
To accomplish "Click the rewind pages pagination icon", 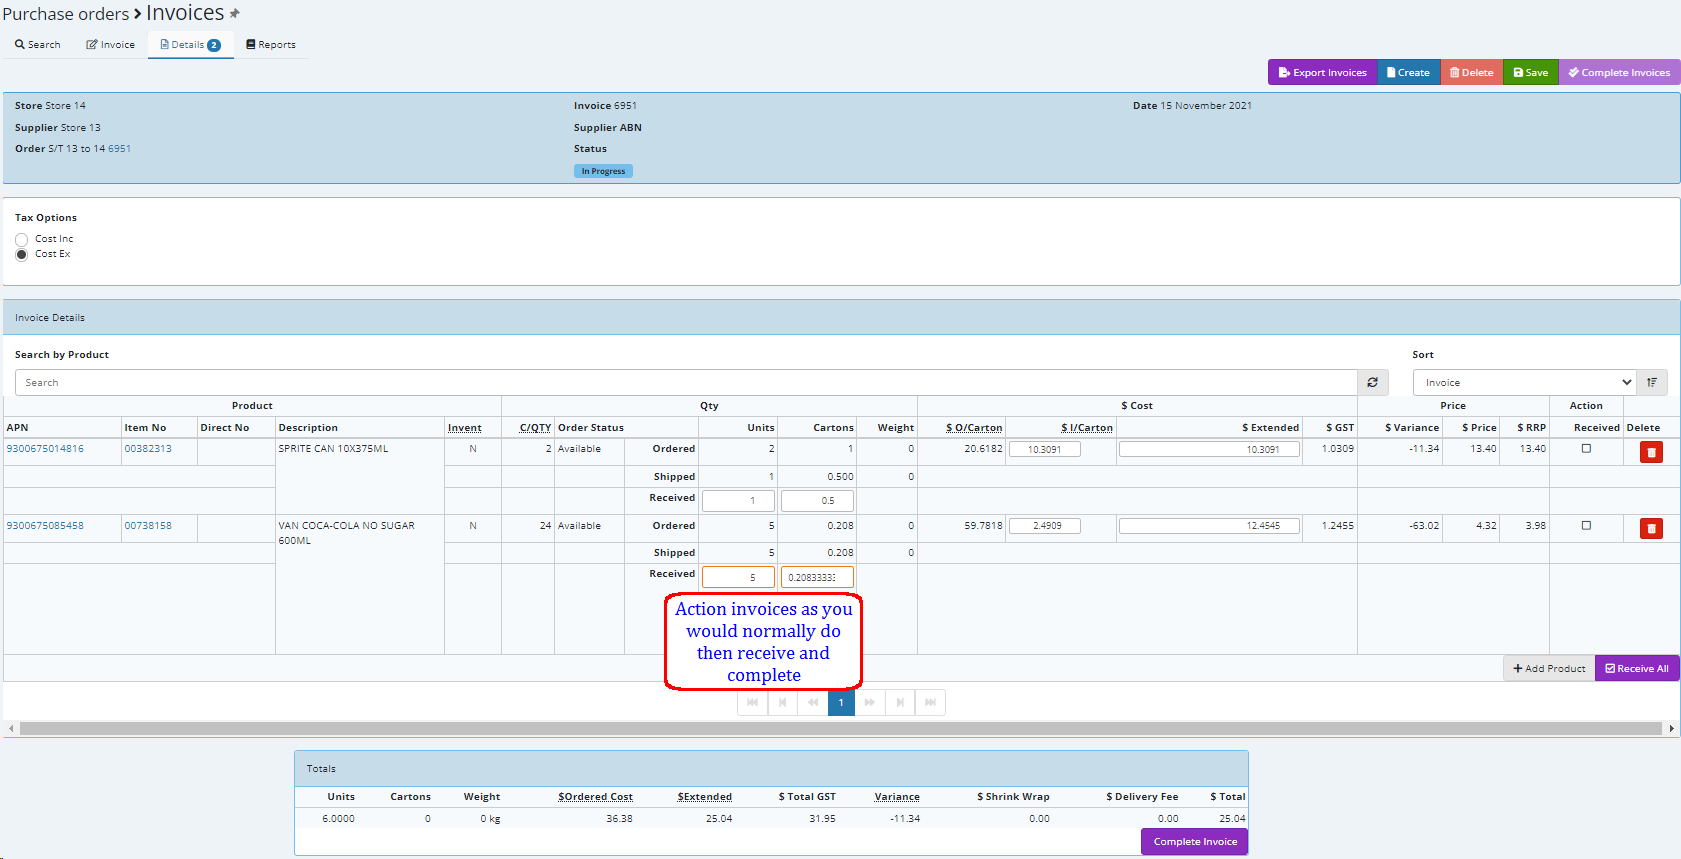I will coord(812,702).
